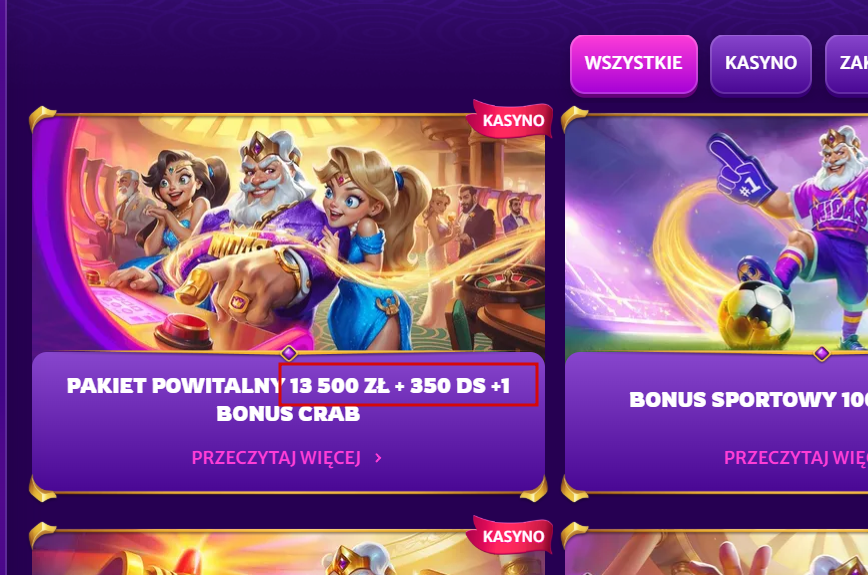The image size is (868, 575).
Task: Click the red button in the casino illustration
Action: [184, 329]
